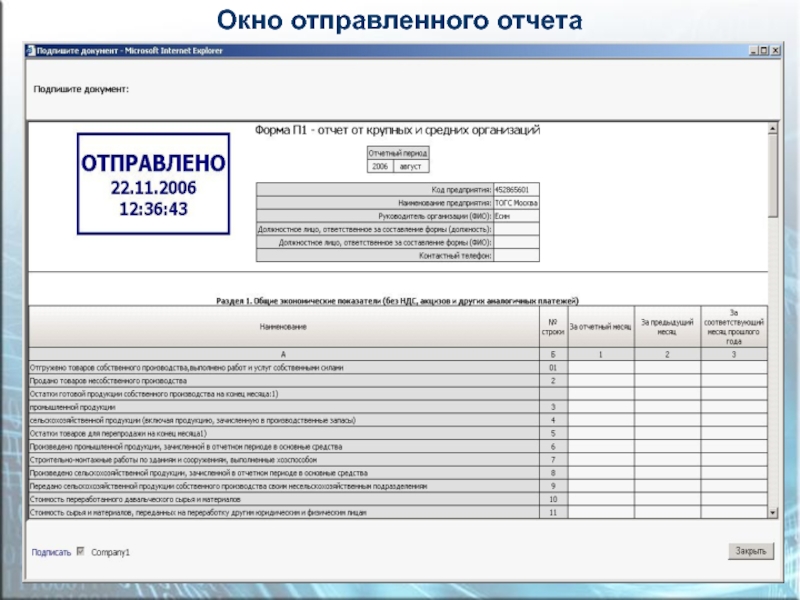Click the Отчетный период header
Image resolution: width=800 pixels, height=600 pixels.
[397, 153]
